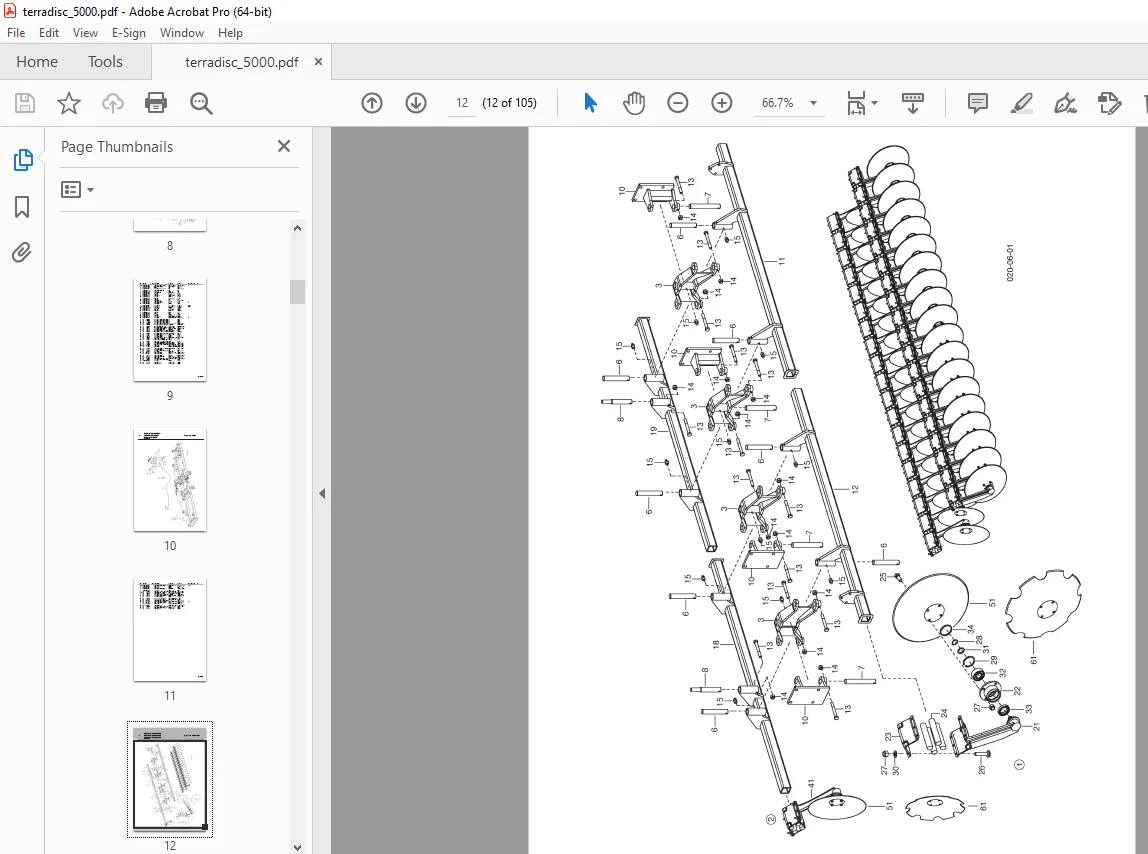Open the Help menu
1148x854 pixels.
click(x=230, y=33)
